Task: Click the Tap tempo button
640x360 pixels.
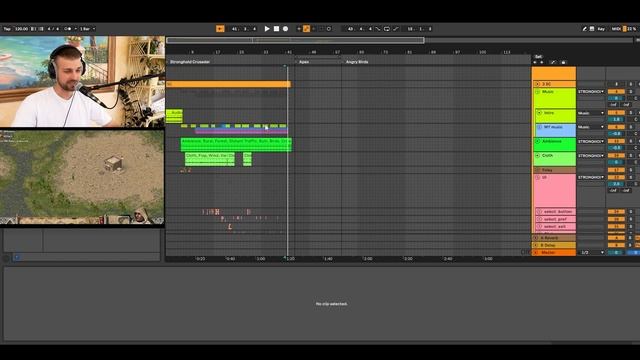Action: pos(7,29)
